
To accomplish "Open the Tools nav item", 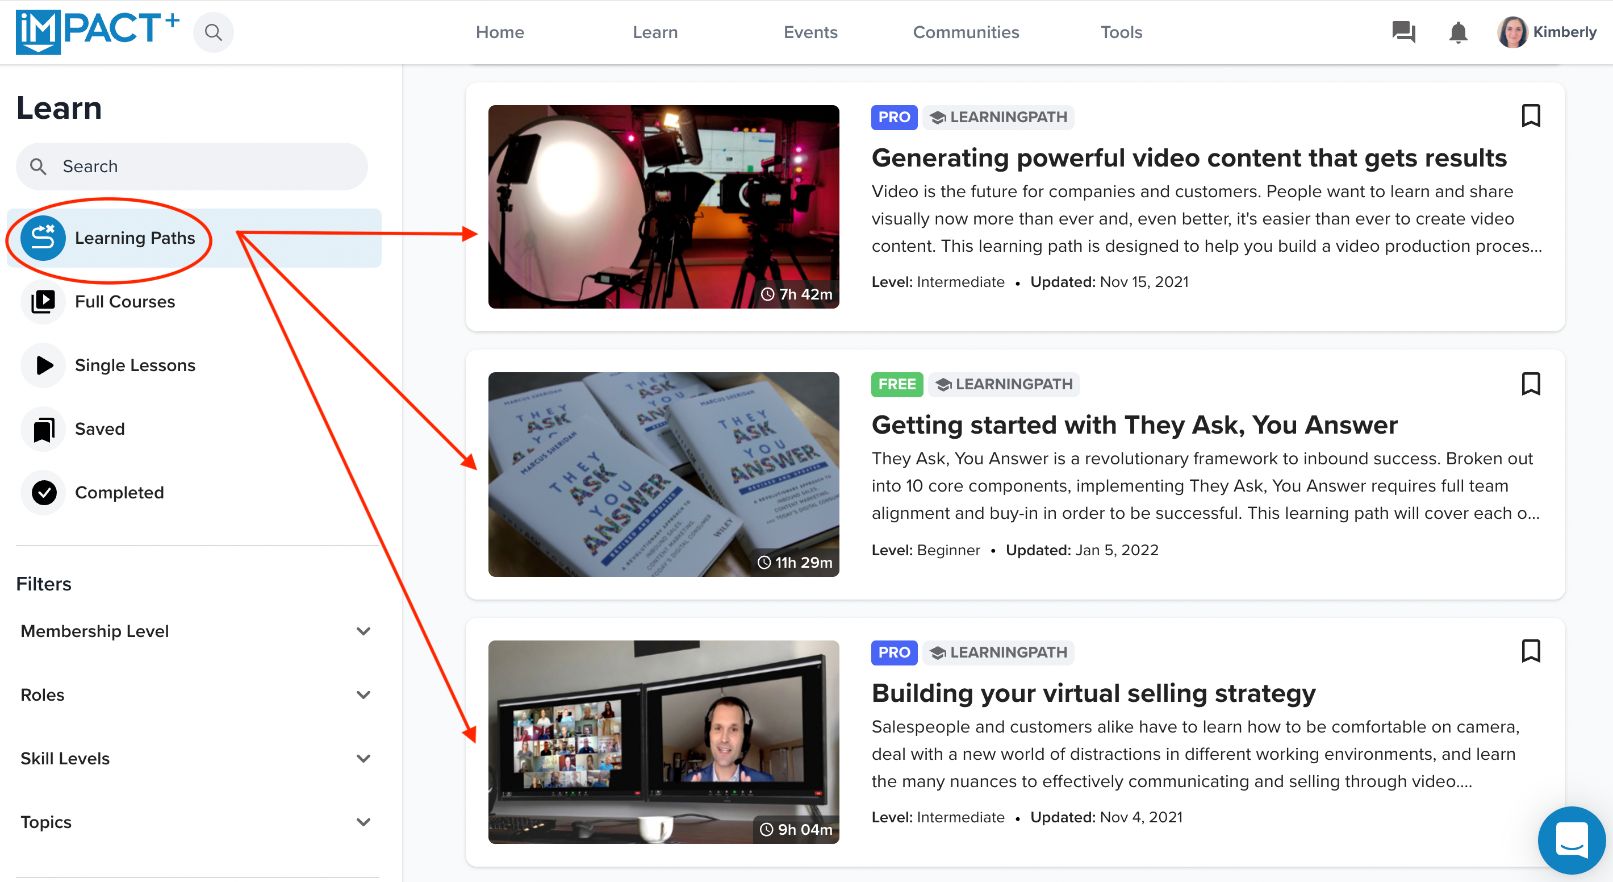I will click(1121, 32).
